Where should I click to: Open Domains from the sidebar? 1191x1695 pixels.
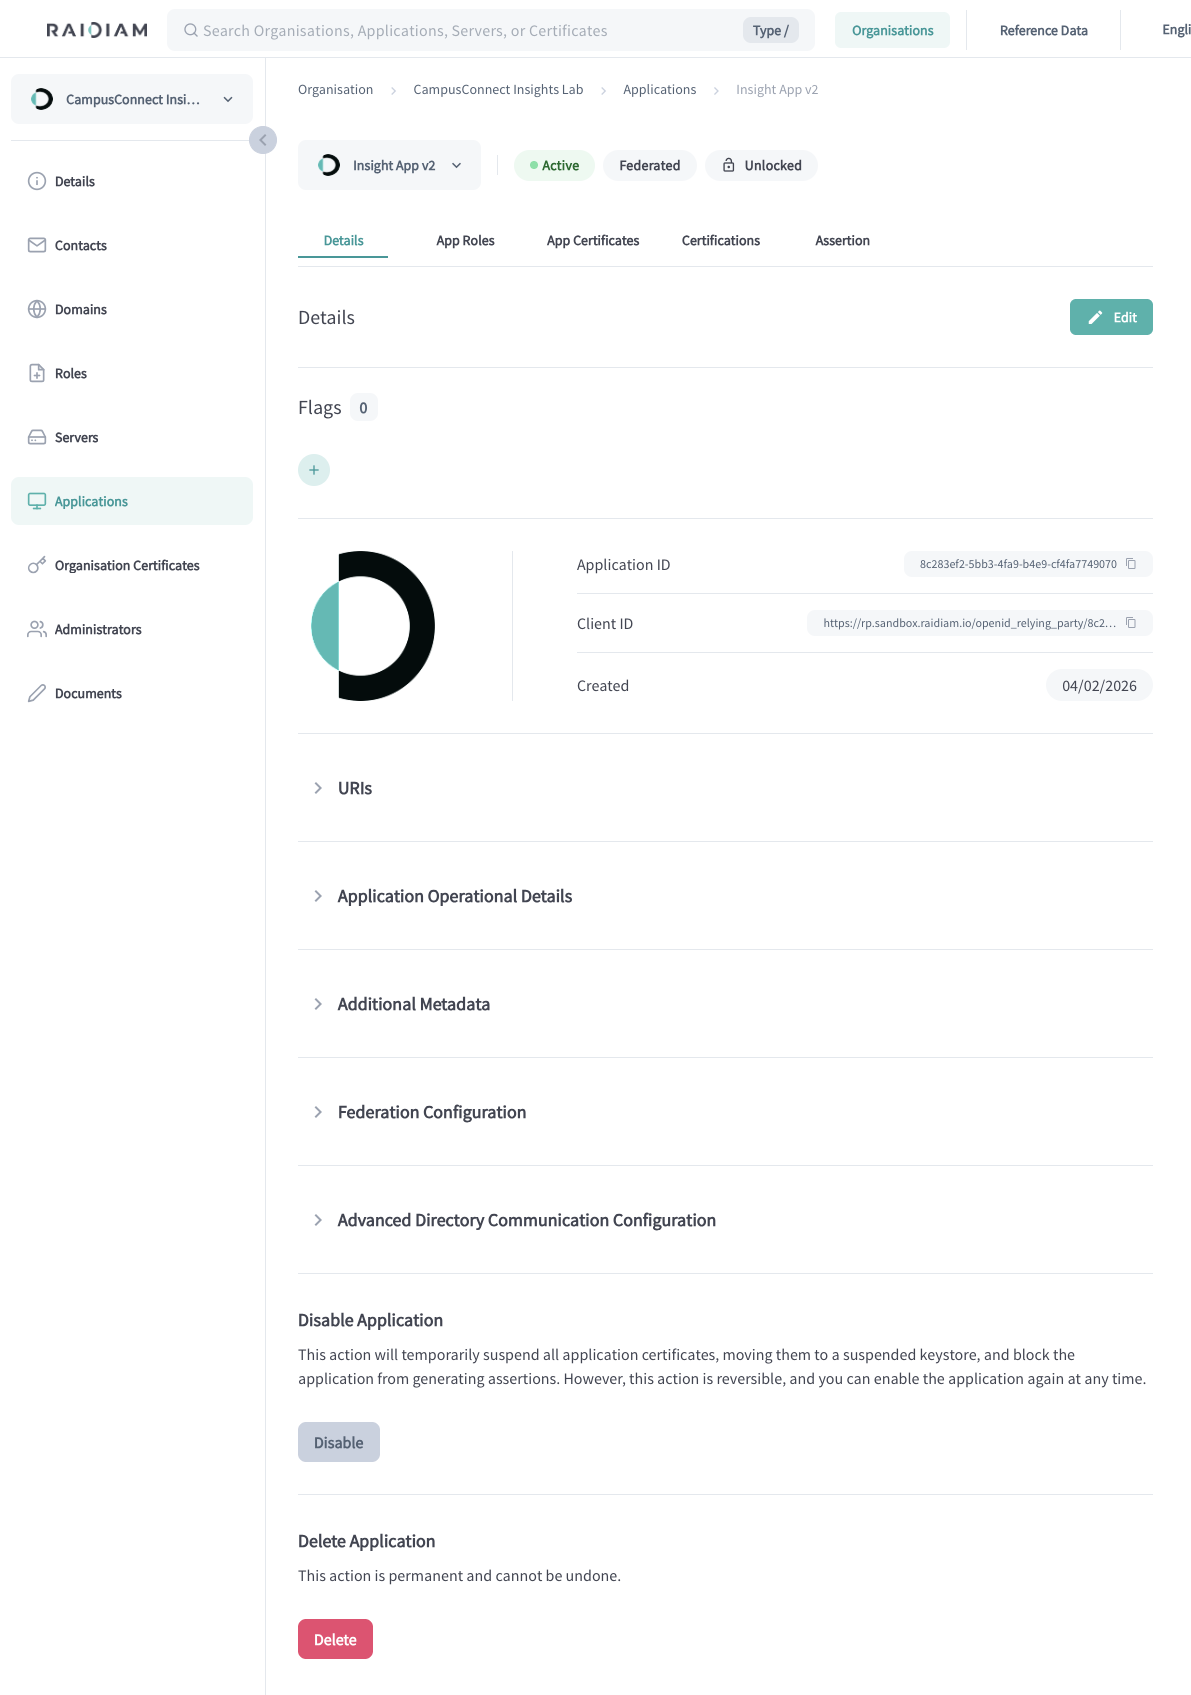click(x=80, y=309)
